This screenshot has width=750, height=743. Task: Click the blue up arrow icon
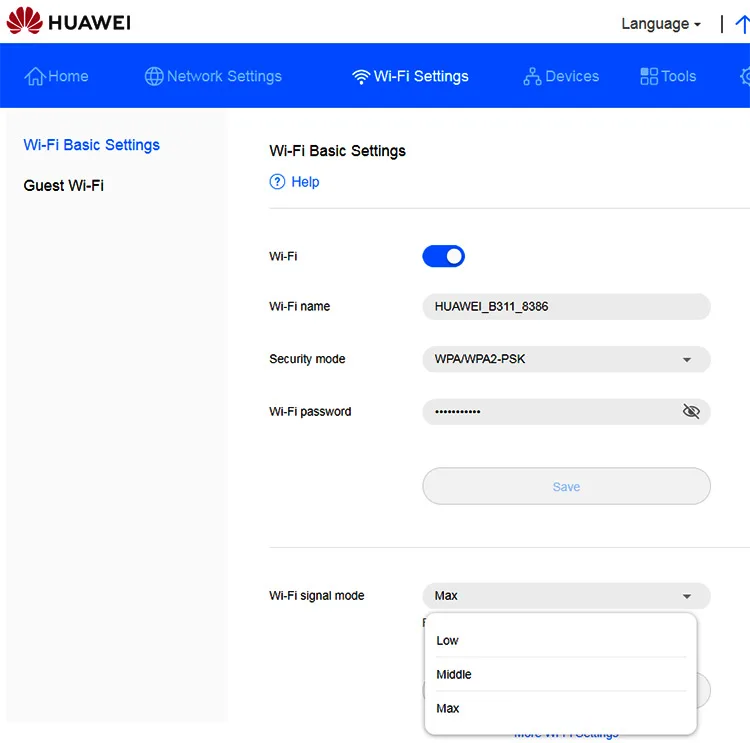(741, 23)
